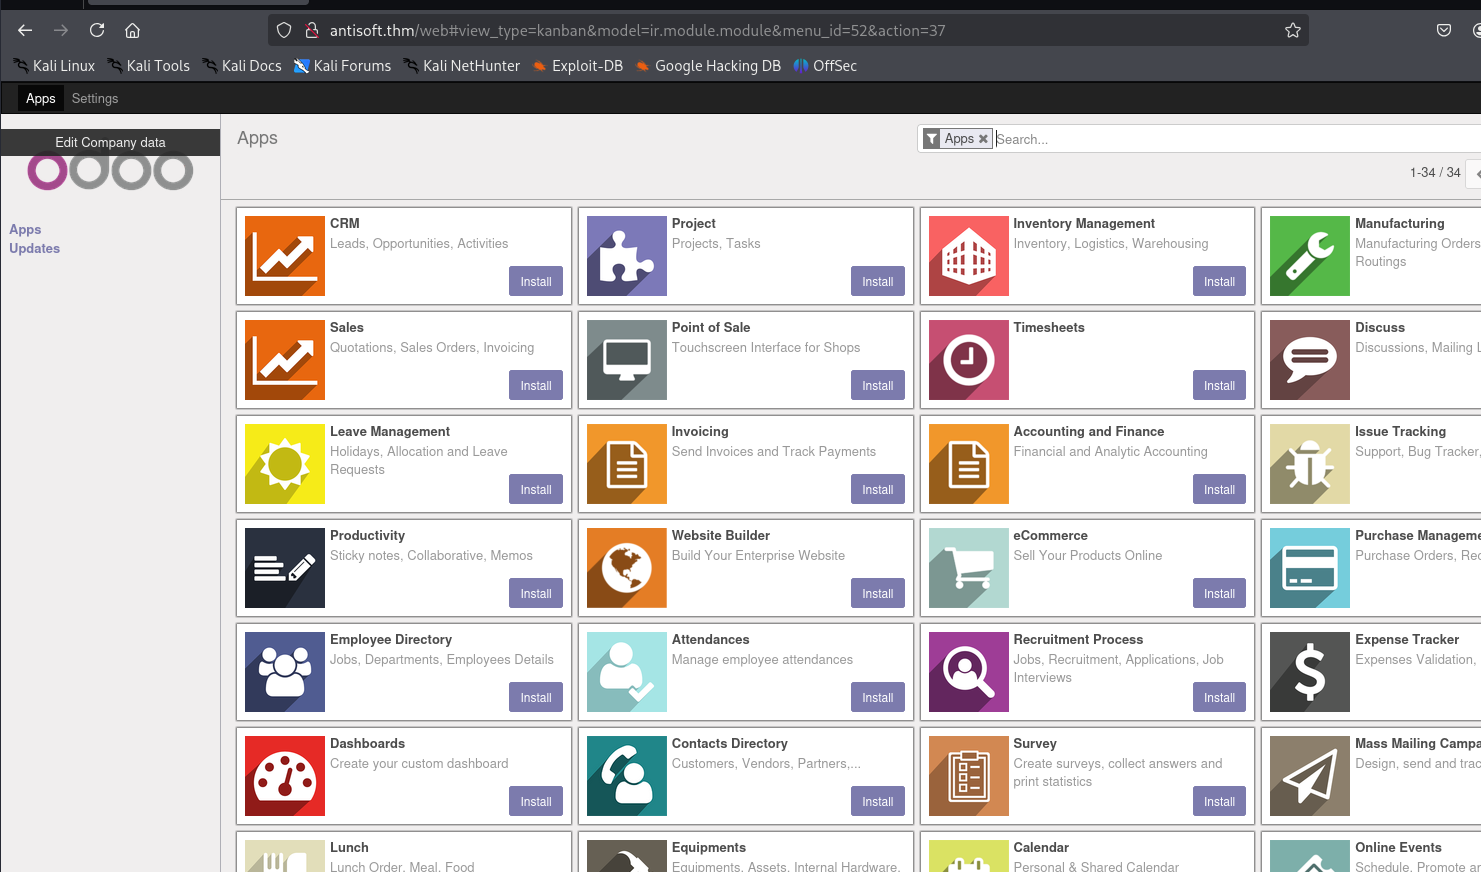The width and height of the screenshot is (1481, 872).
Task: Go back to previous page
Action: click(25, 30)
